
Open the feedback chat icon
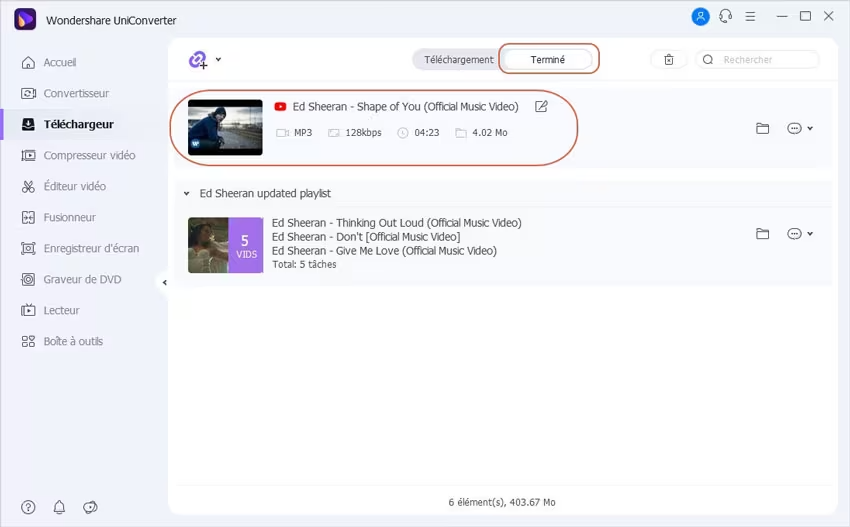(x=90, y=507)
